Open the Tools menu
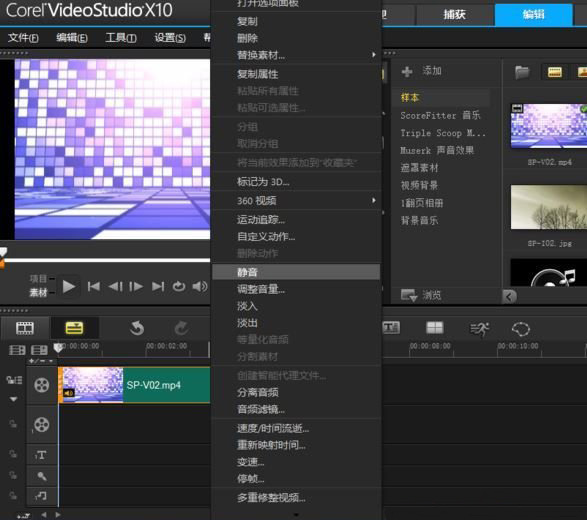587x520 pixels. coord(121,38)
